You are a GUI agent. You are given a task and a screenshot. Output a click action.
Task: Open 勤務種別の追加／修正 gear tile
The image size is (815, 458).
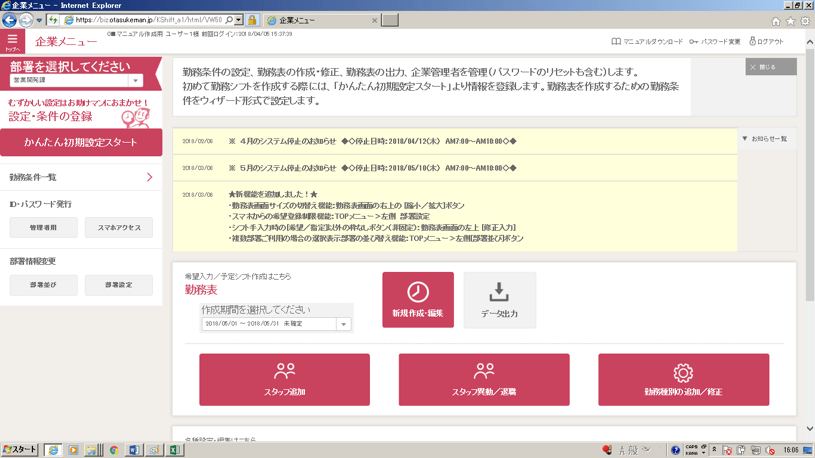click(683, 379)
